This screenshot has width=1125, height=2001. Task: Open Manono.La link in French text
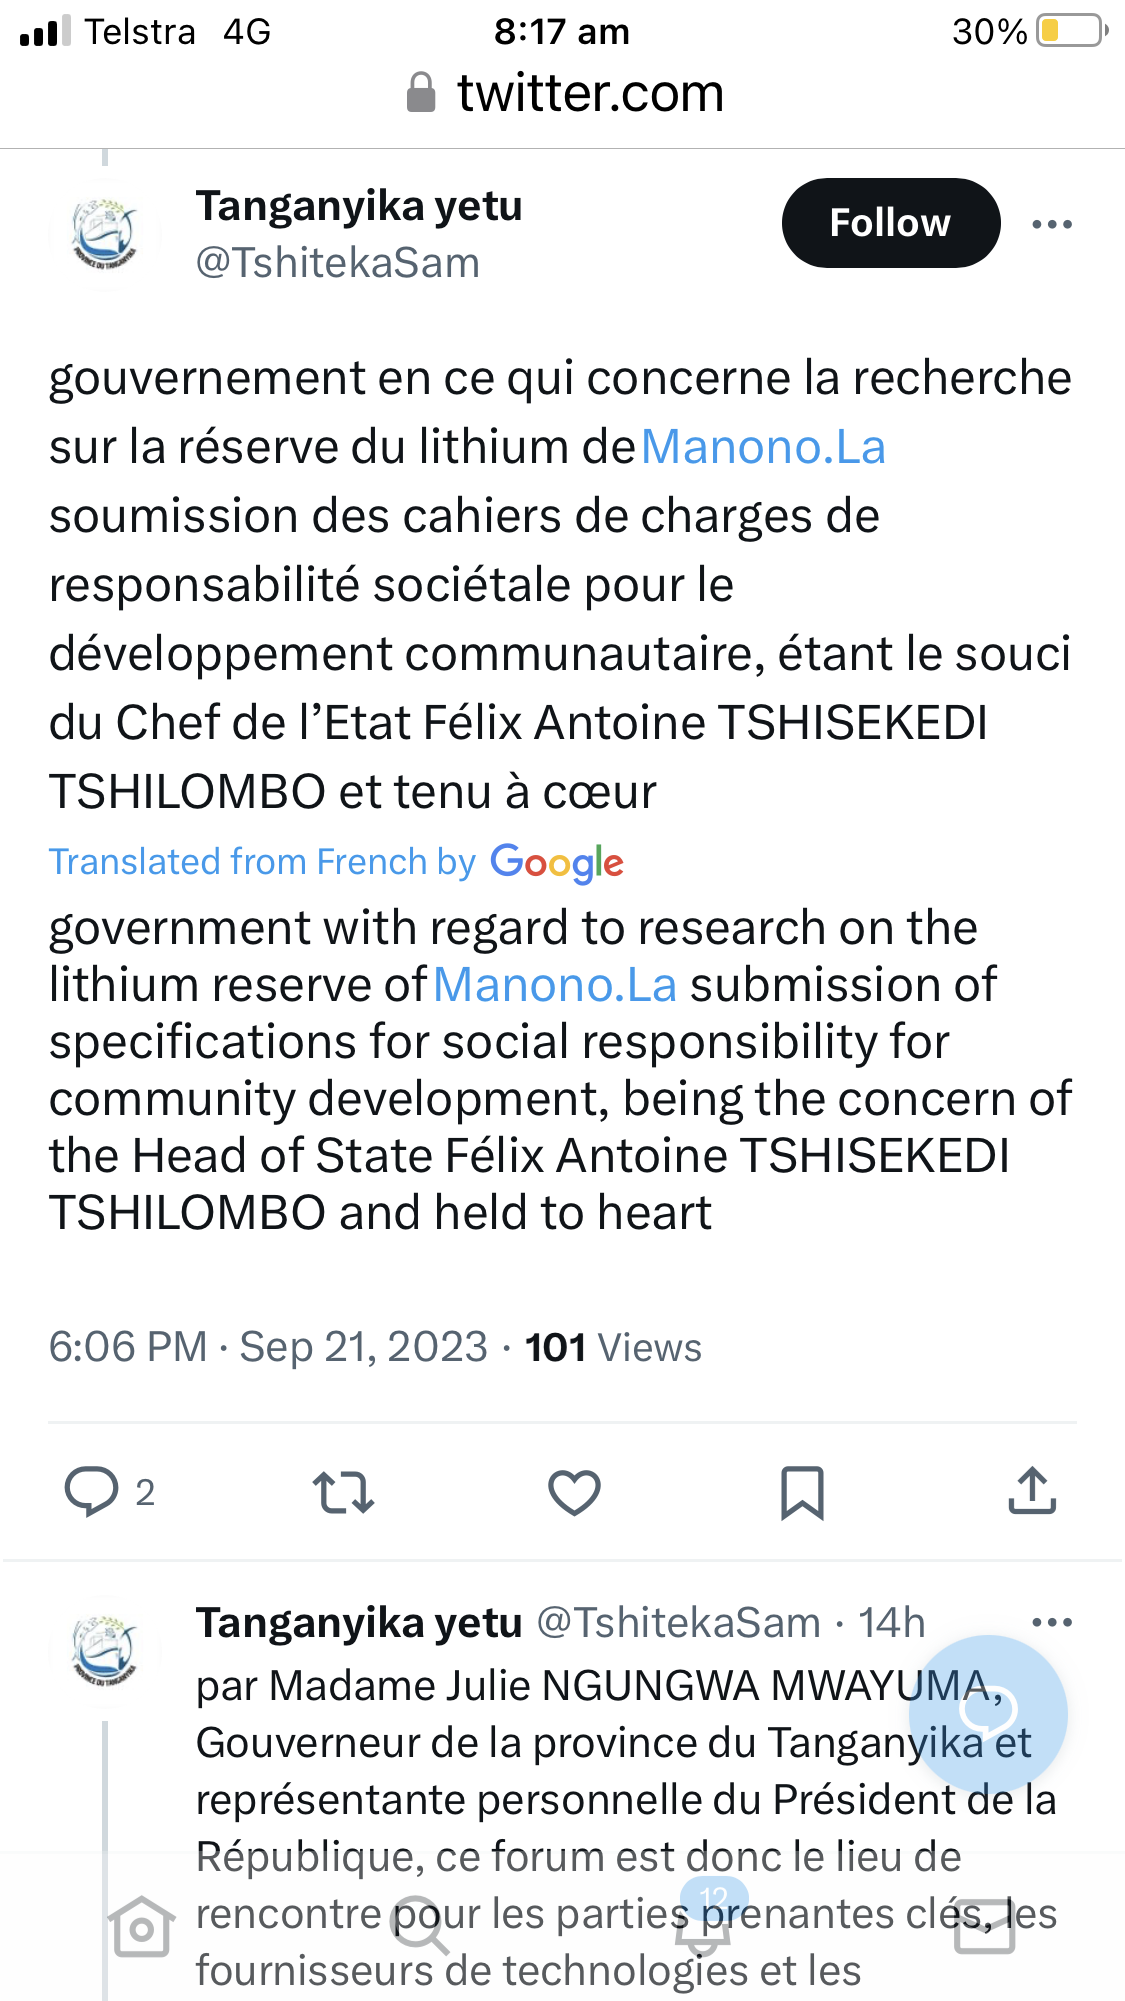(x=763, y=447)
